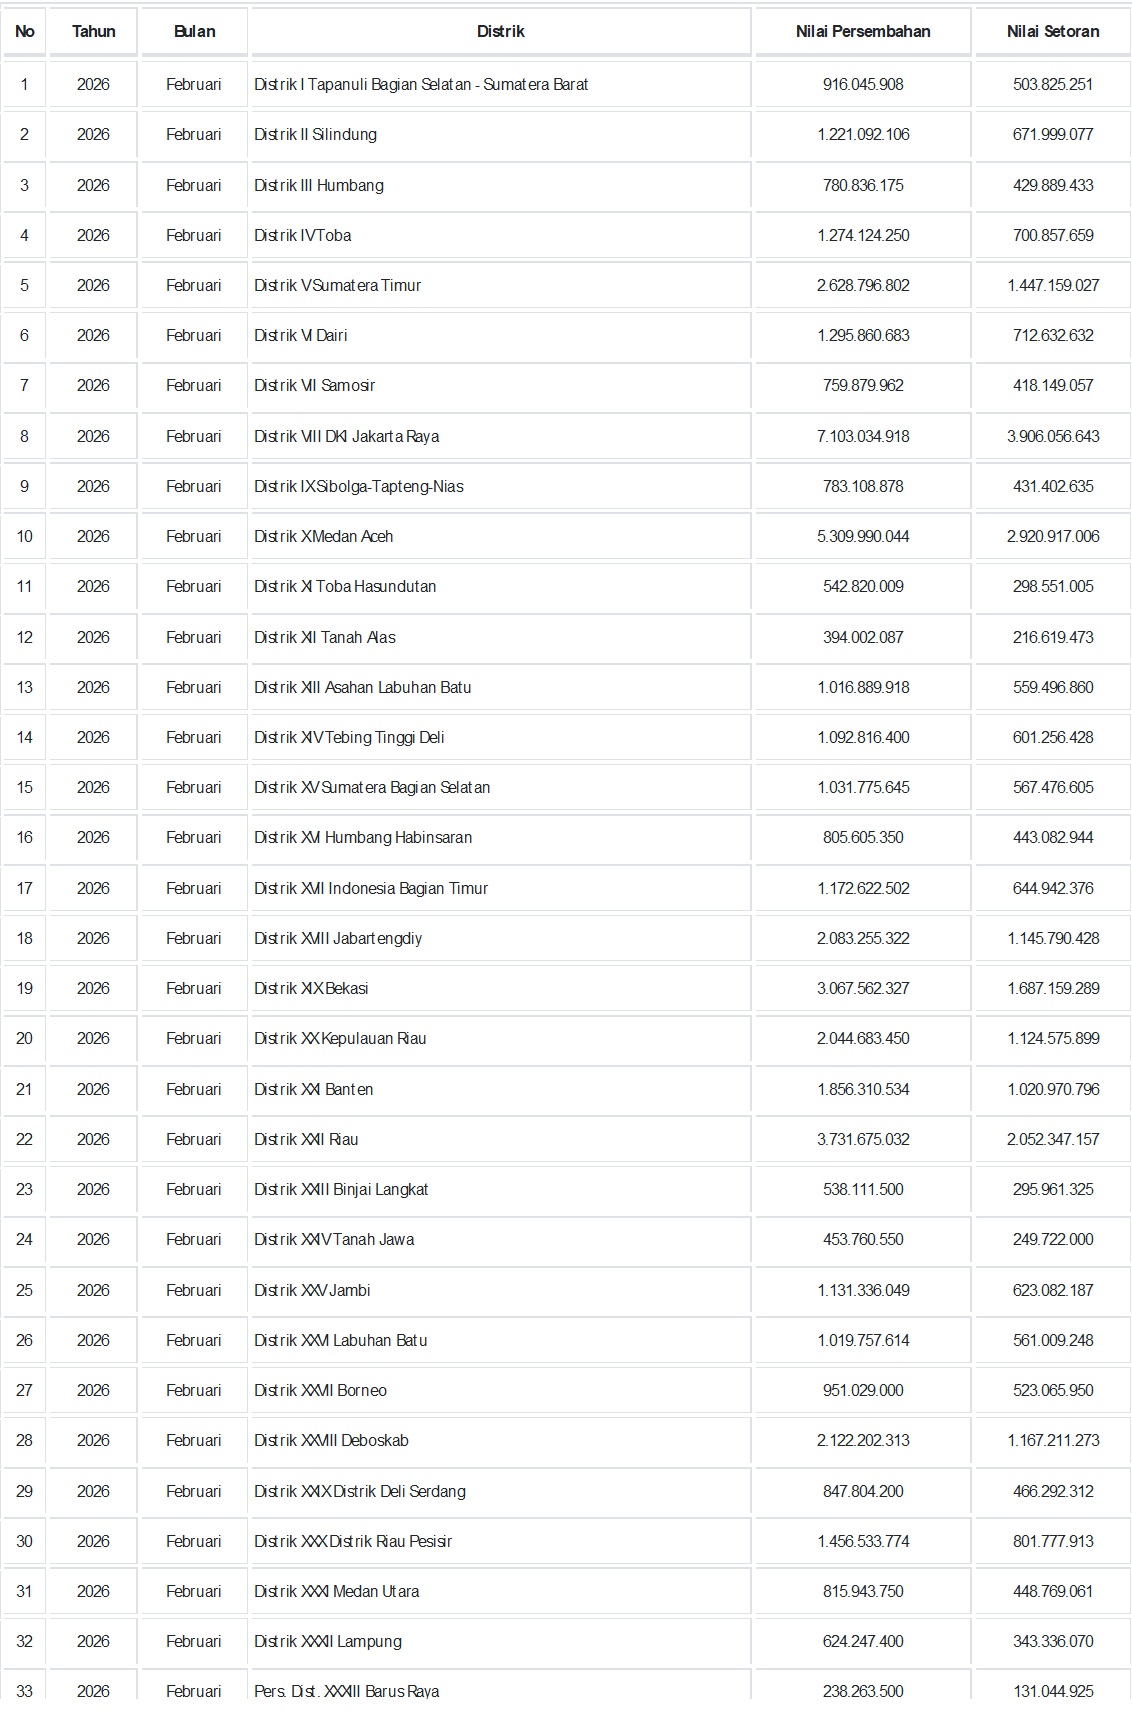Click offering value 7.103.034.918
1132x1713 pixels.
point(862,437)
